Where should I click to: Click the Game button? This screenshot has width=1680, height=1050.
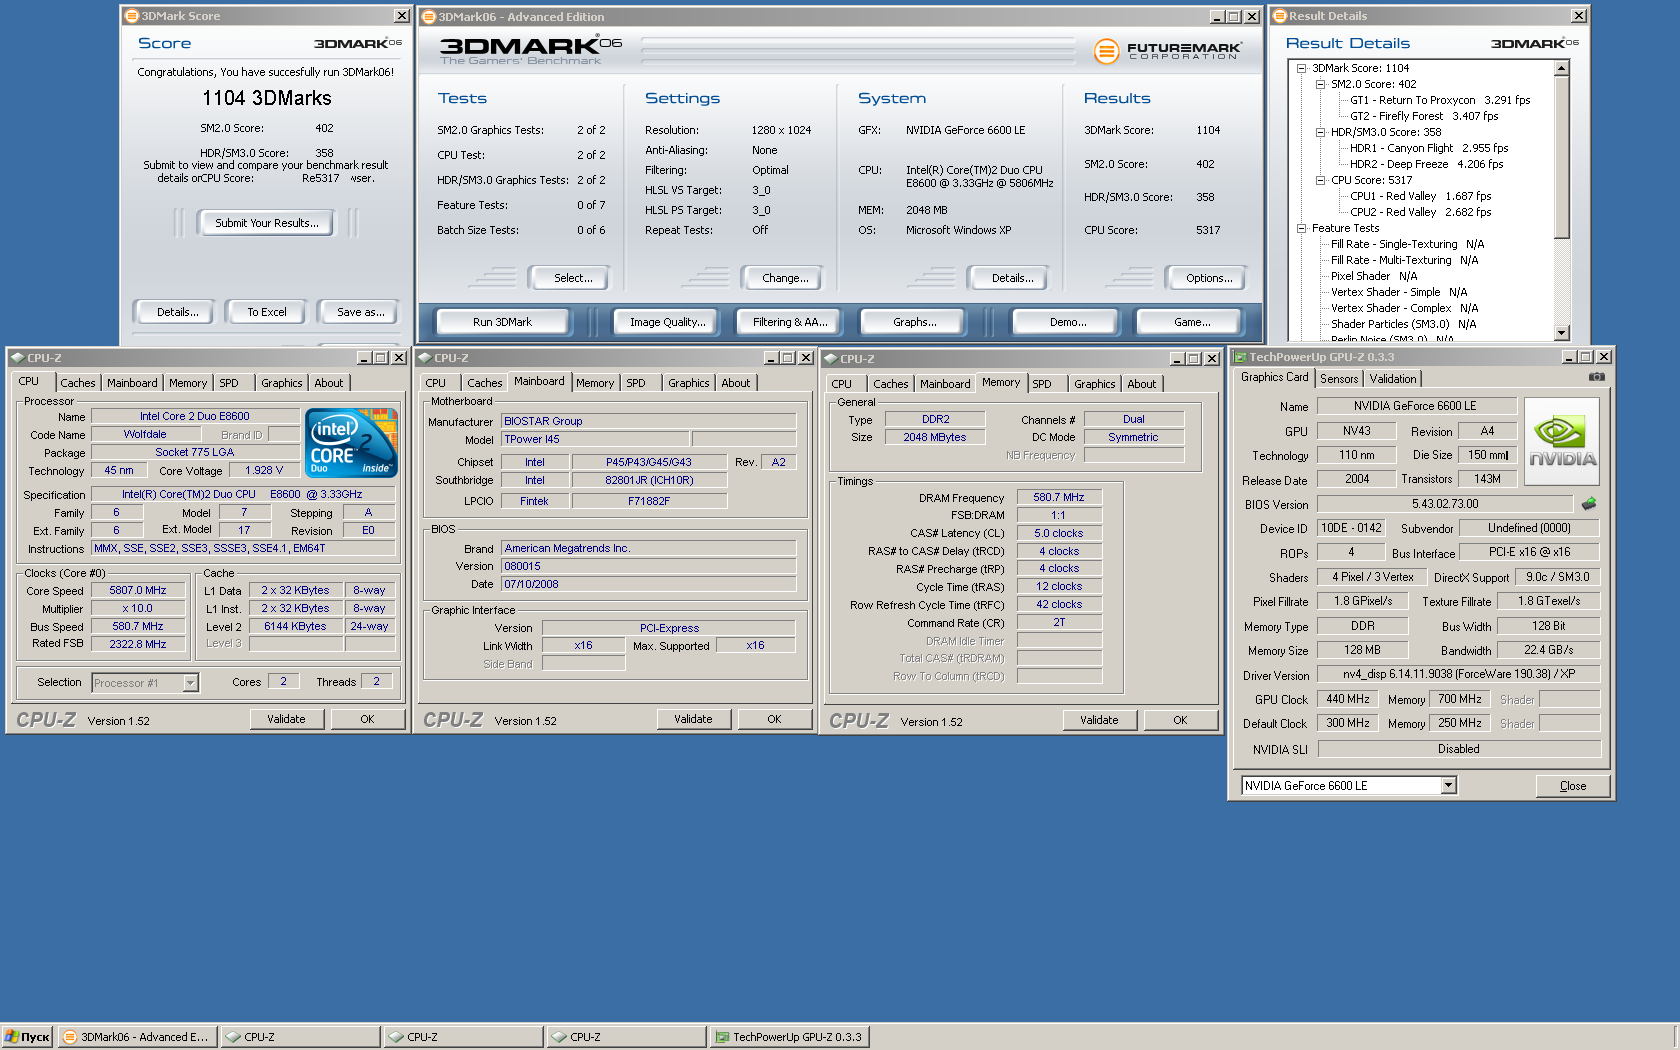coord(1192,322)
